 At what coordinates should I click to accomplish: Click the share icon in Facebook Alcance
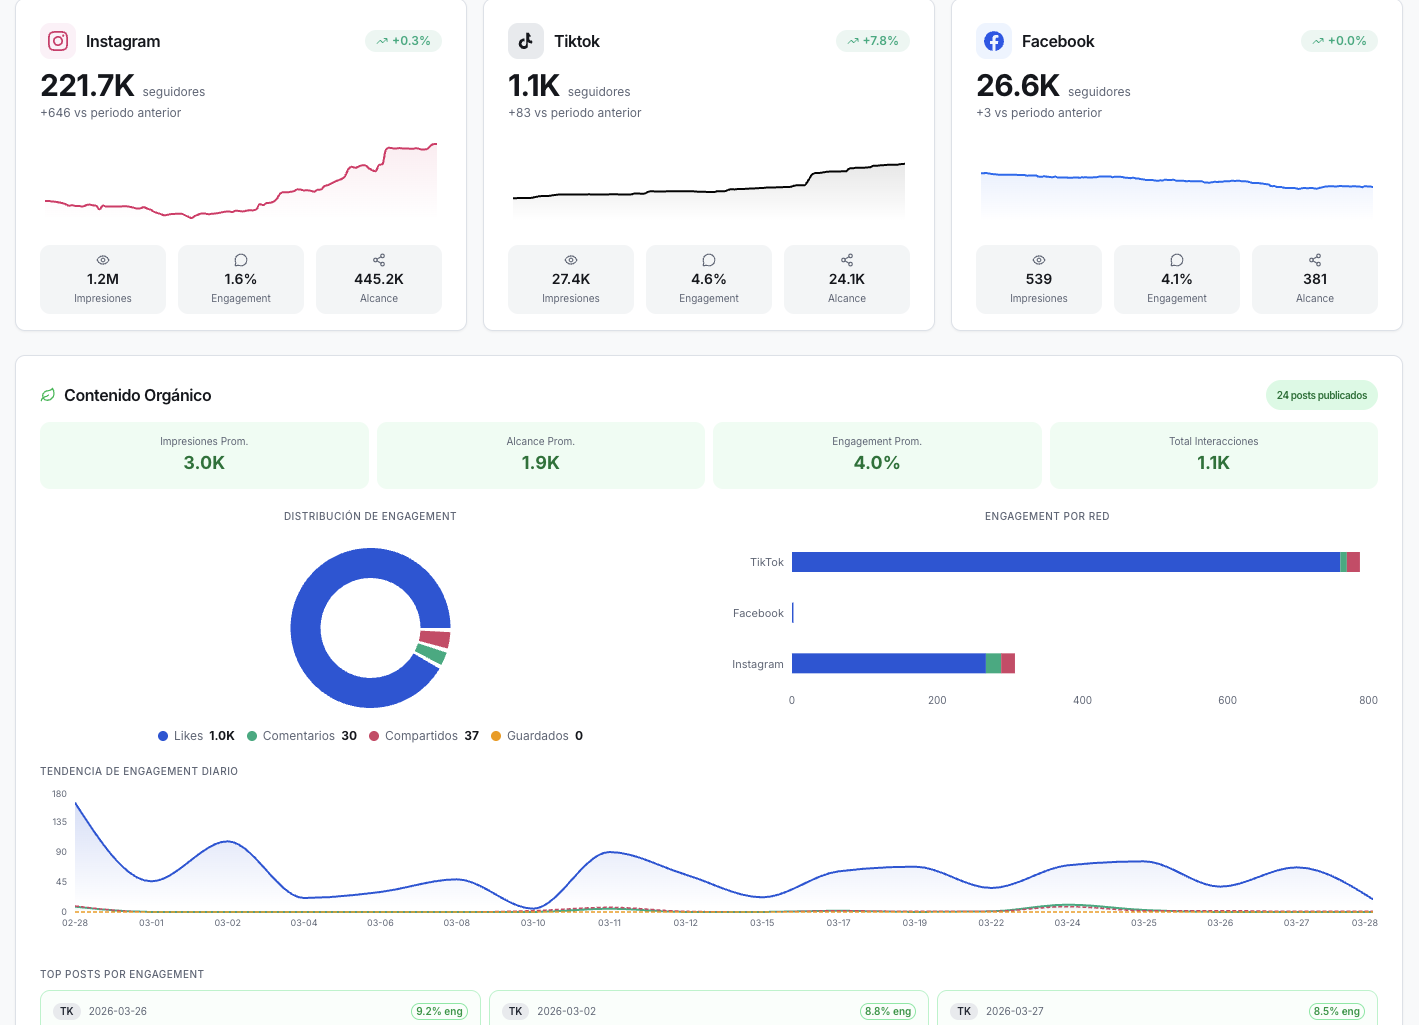1315,260
